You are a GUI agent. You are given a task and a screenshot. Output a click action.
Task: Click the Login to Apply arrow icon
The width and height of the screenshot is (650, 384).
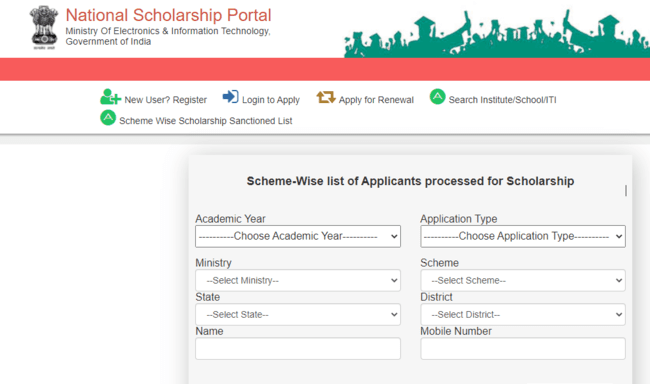click(x=230, y=97)
